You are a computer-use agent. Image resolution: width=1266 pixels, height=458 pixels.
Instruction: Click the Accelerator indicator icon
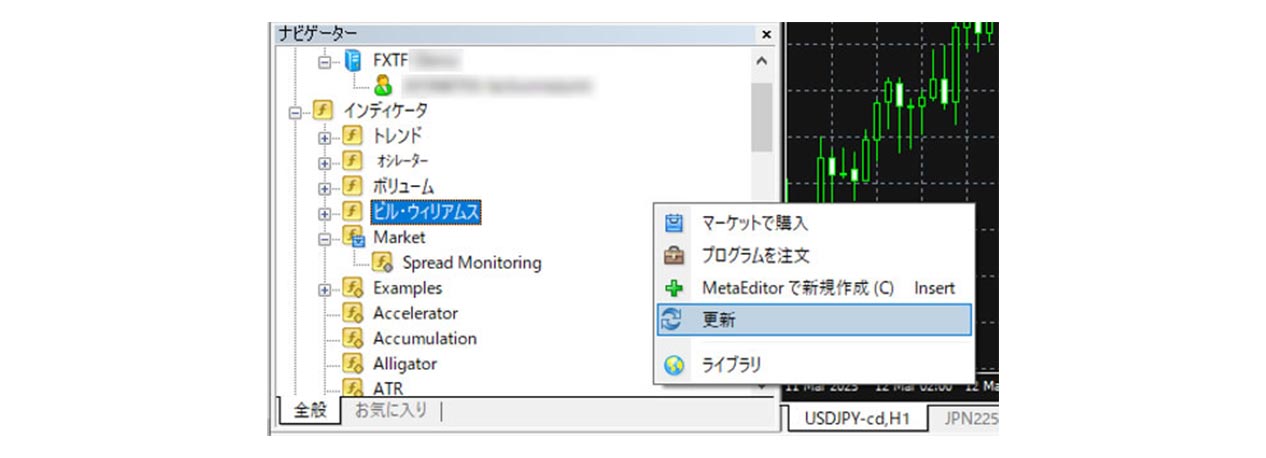(x=352, y=313)
